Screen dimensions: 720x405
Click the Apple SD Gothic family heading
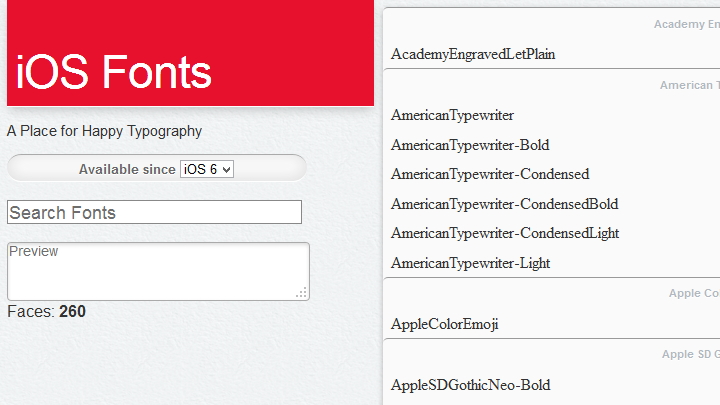(x=691, y=354)
